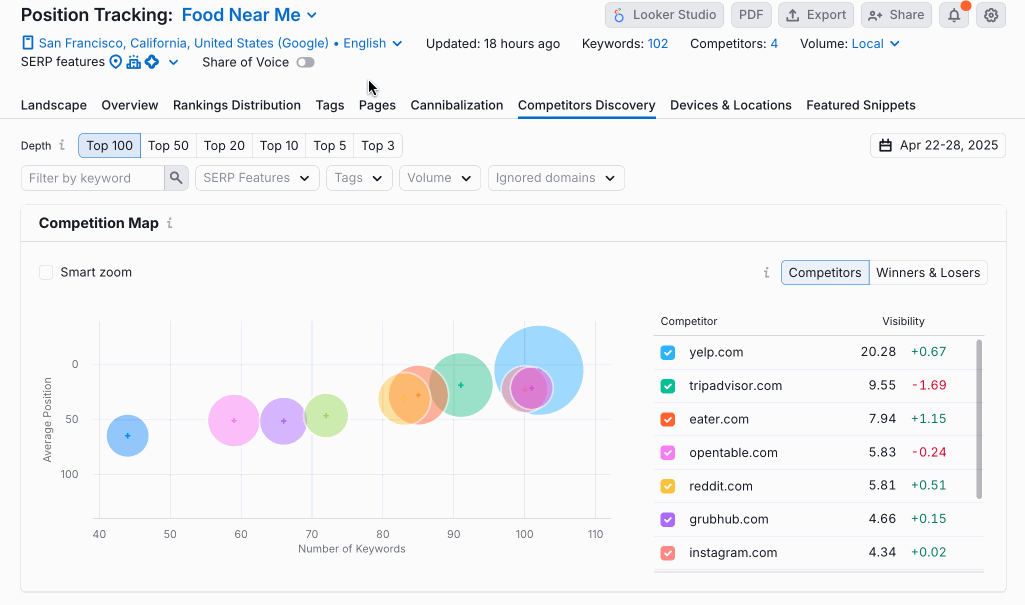Open the SERP Features dropdown
Image resolution: width=1025 pixels, height=605 pixels.
tap(254, 178)
